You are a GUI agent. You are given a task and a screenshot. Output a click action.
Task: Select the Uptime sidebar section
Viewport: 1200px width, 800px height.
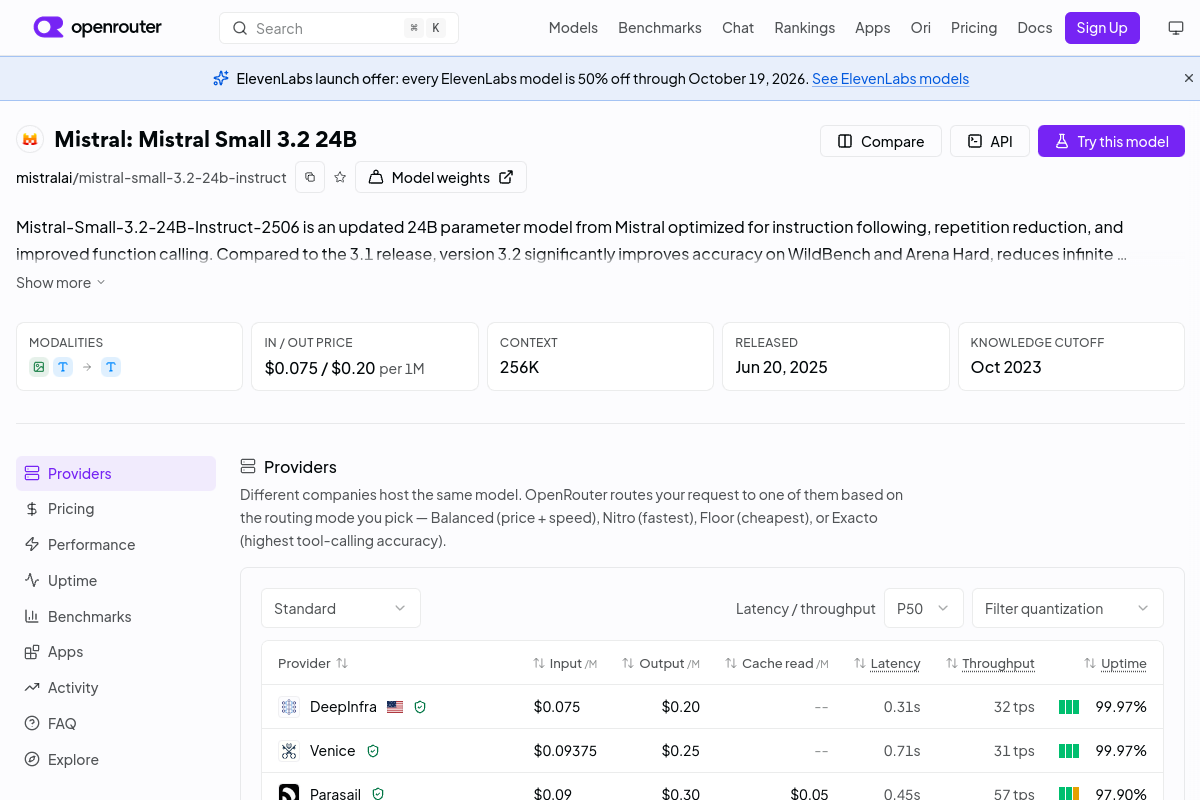[116, 581]
